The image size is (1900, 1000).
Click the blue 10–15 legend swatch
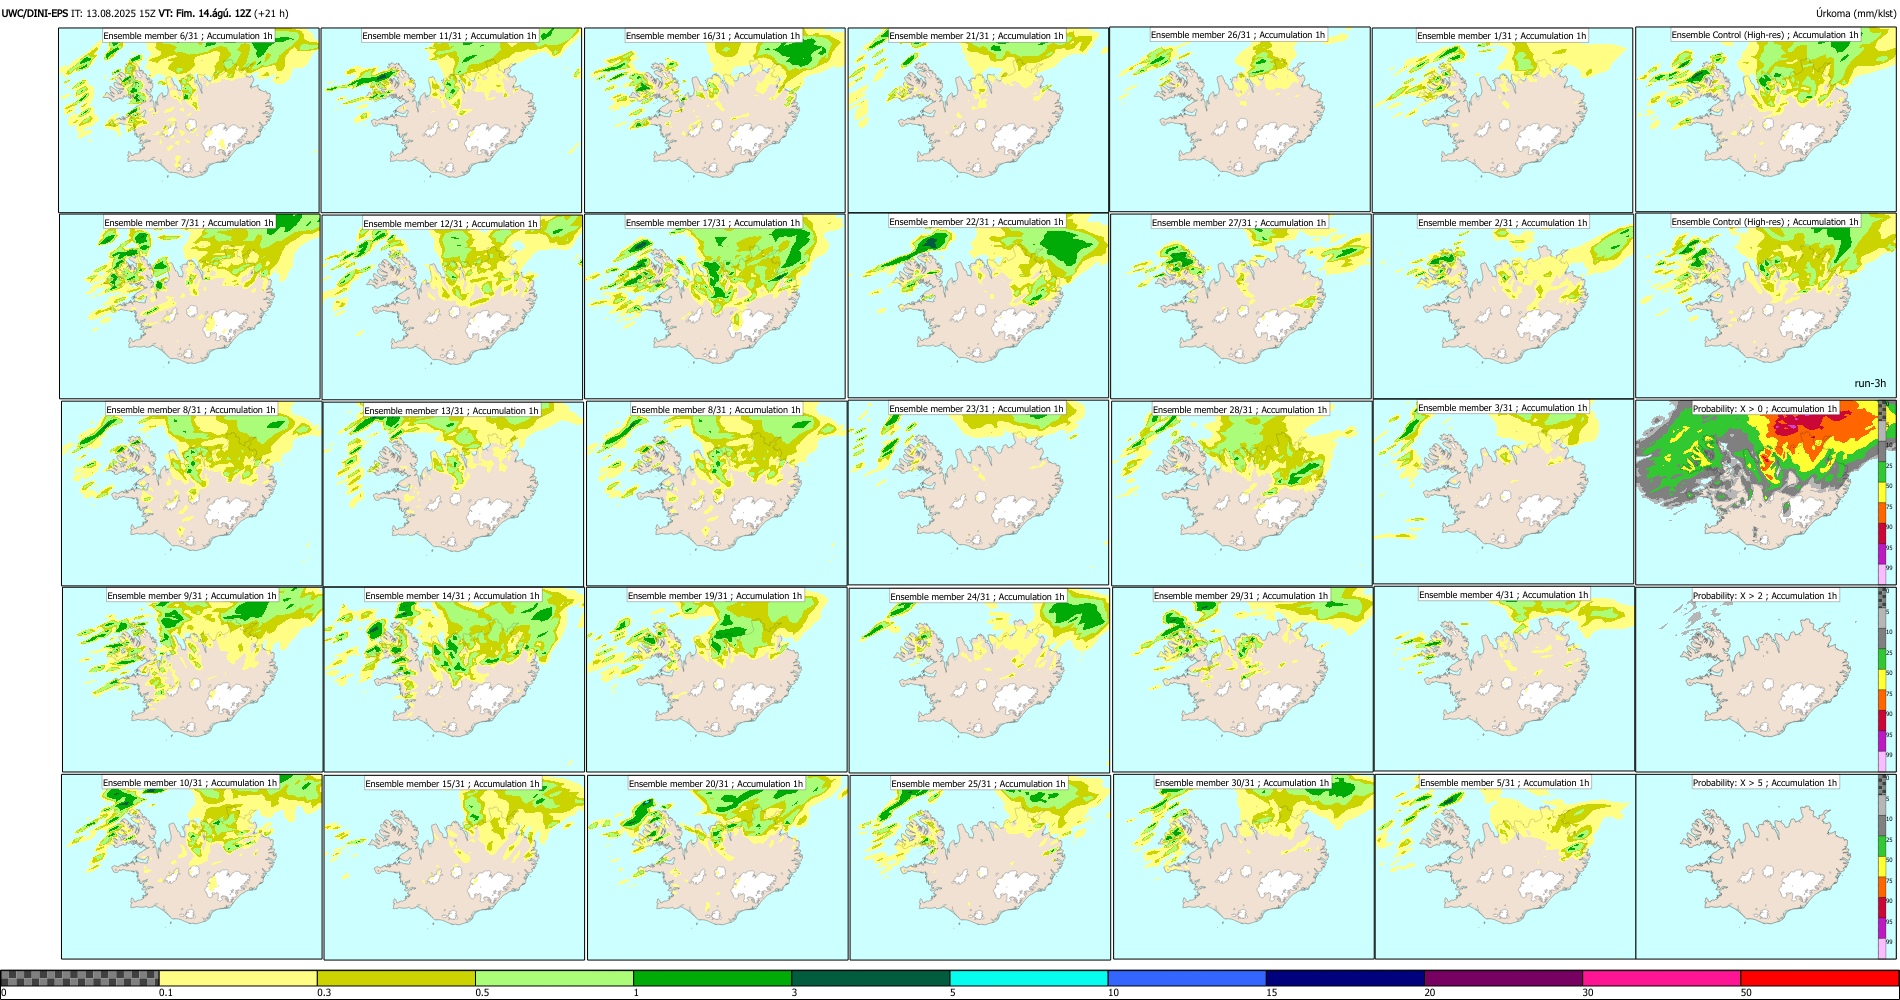tap(1187, 978)
